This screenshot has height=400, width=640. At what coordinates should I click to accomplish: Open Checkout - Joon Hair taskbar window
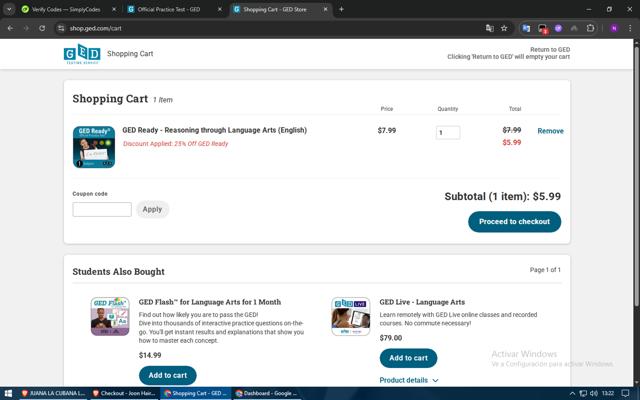click(x=124, y=393)
